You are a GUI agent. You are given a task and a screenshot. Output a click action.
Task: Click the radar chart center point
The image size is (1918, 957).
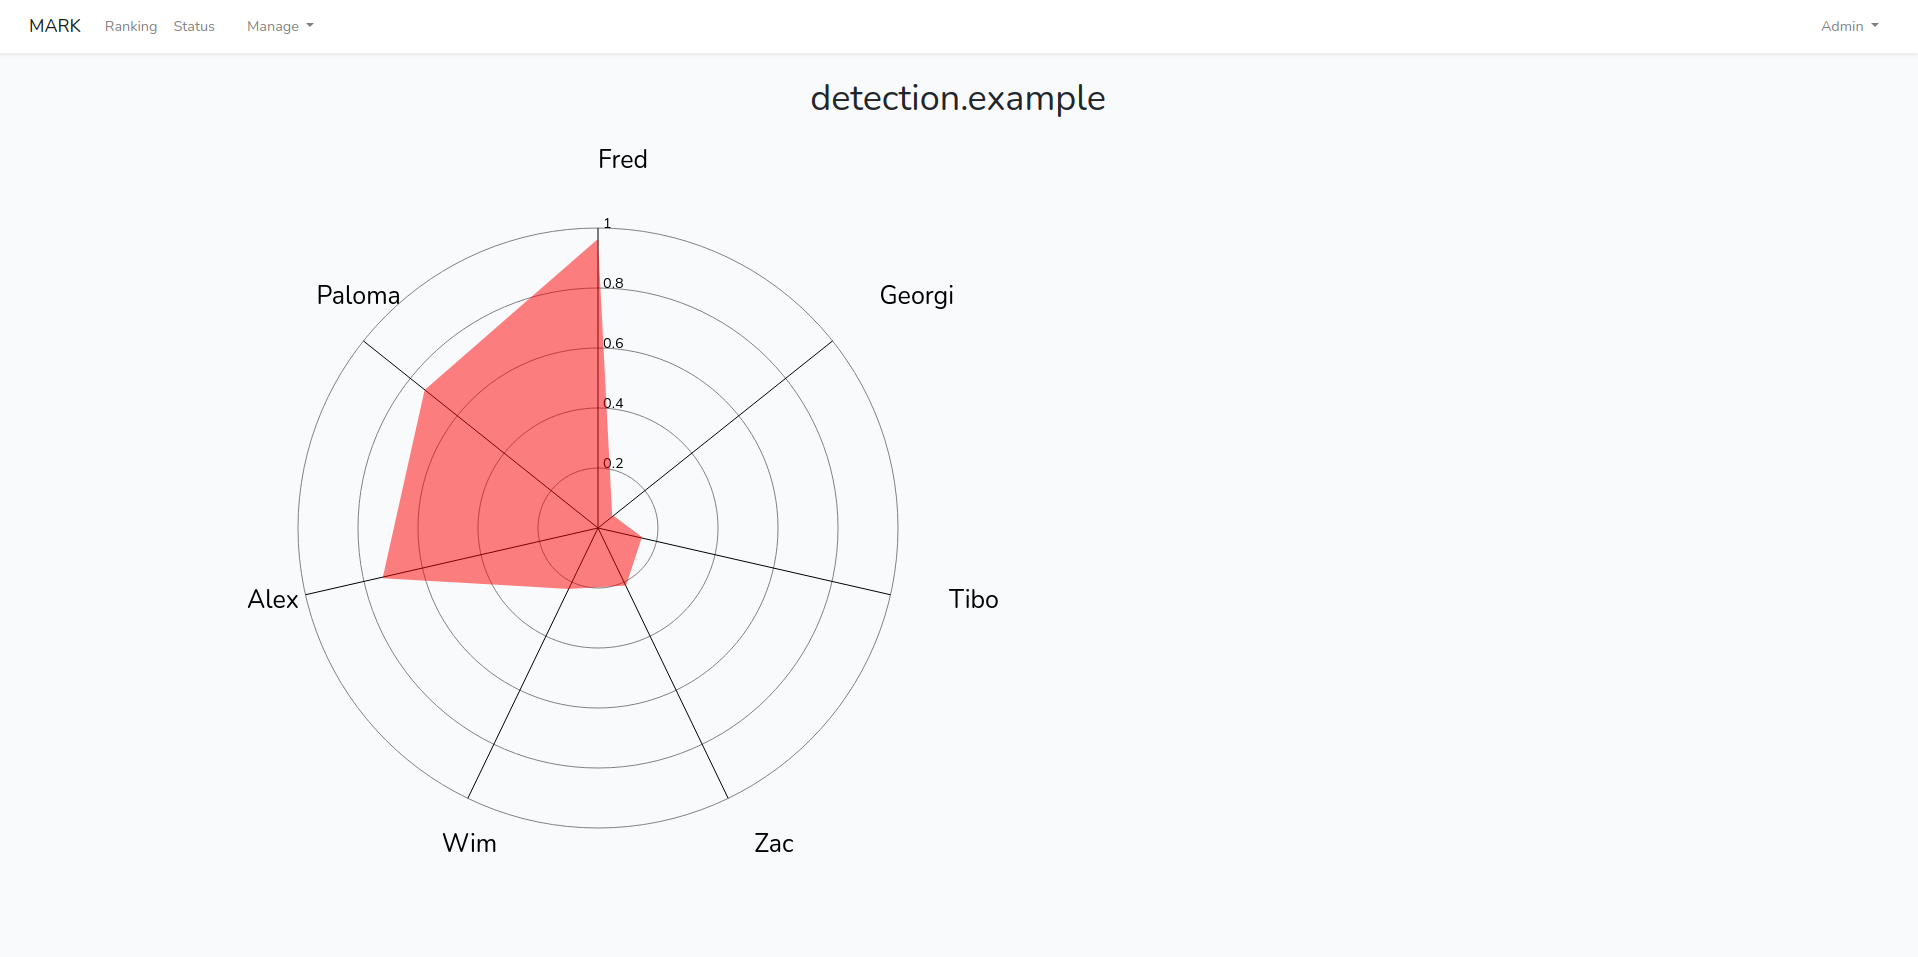pos(598,528)
